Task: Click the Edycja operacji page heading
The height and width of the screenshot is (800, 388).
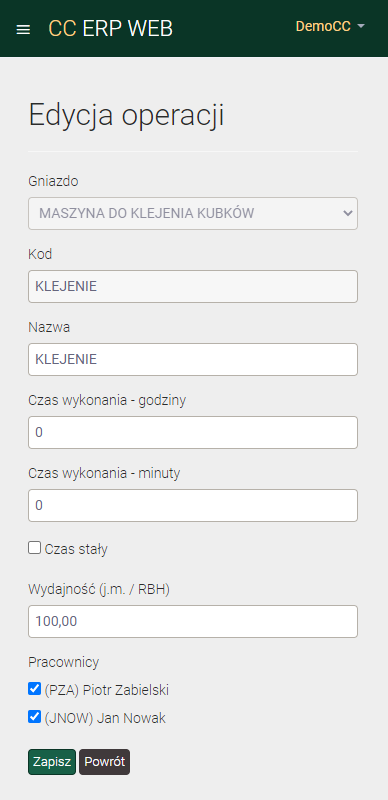Action: (126, 115)
